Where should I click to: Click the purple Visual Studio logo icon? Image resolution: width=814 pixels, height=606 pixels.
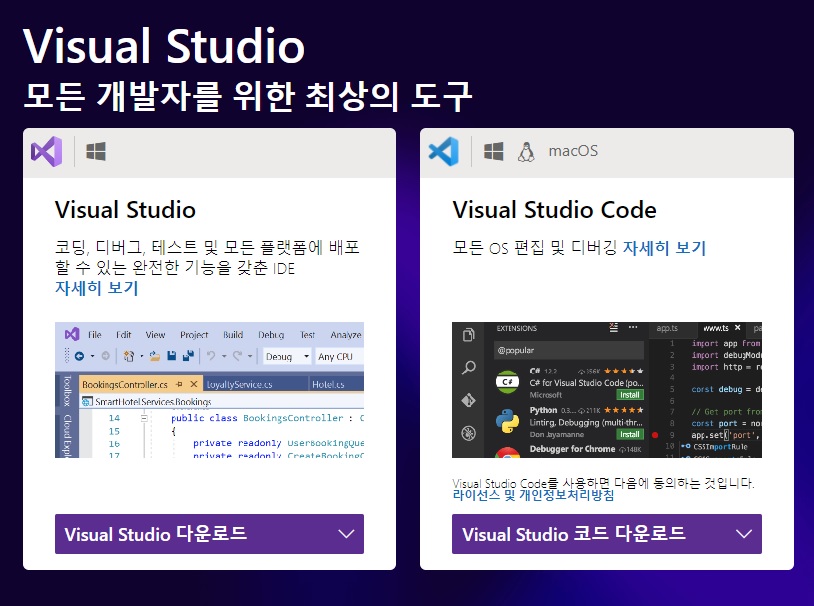point(47,152)
